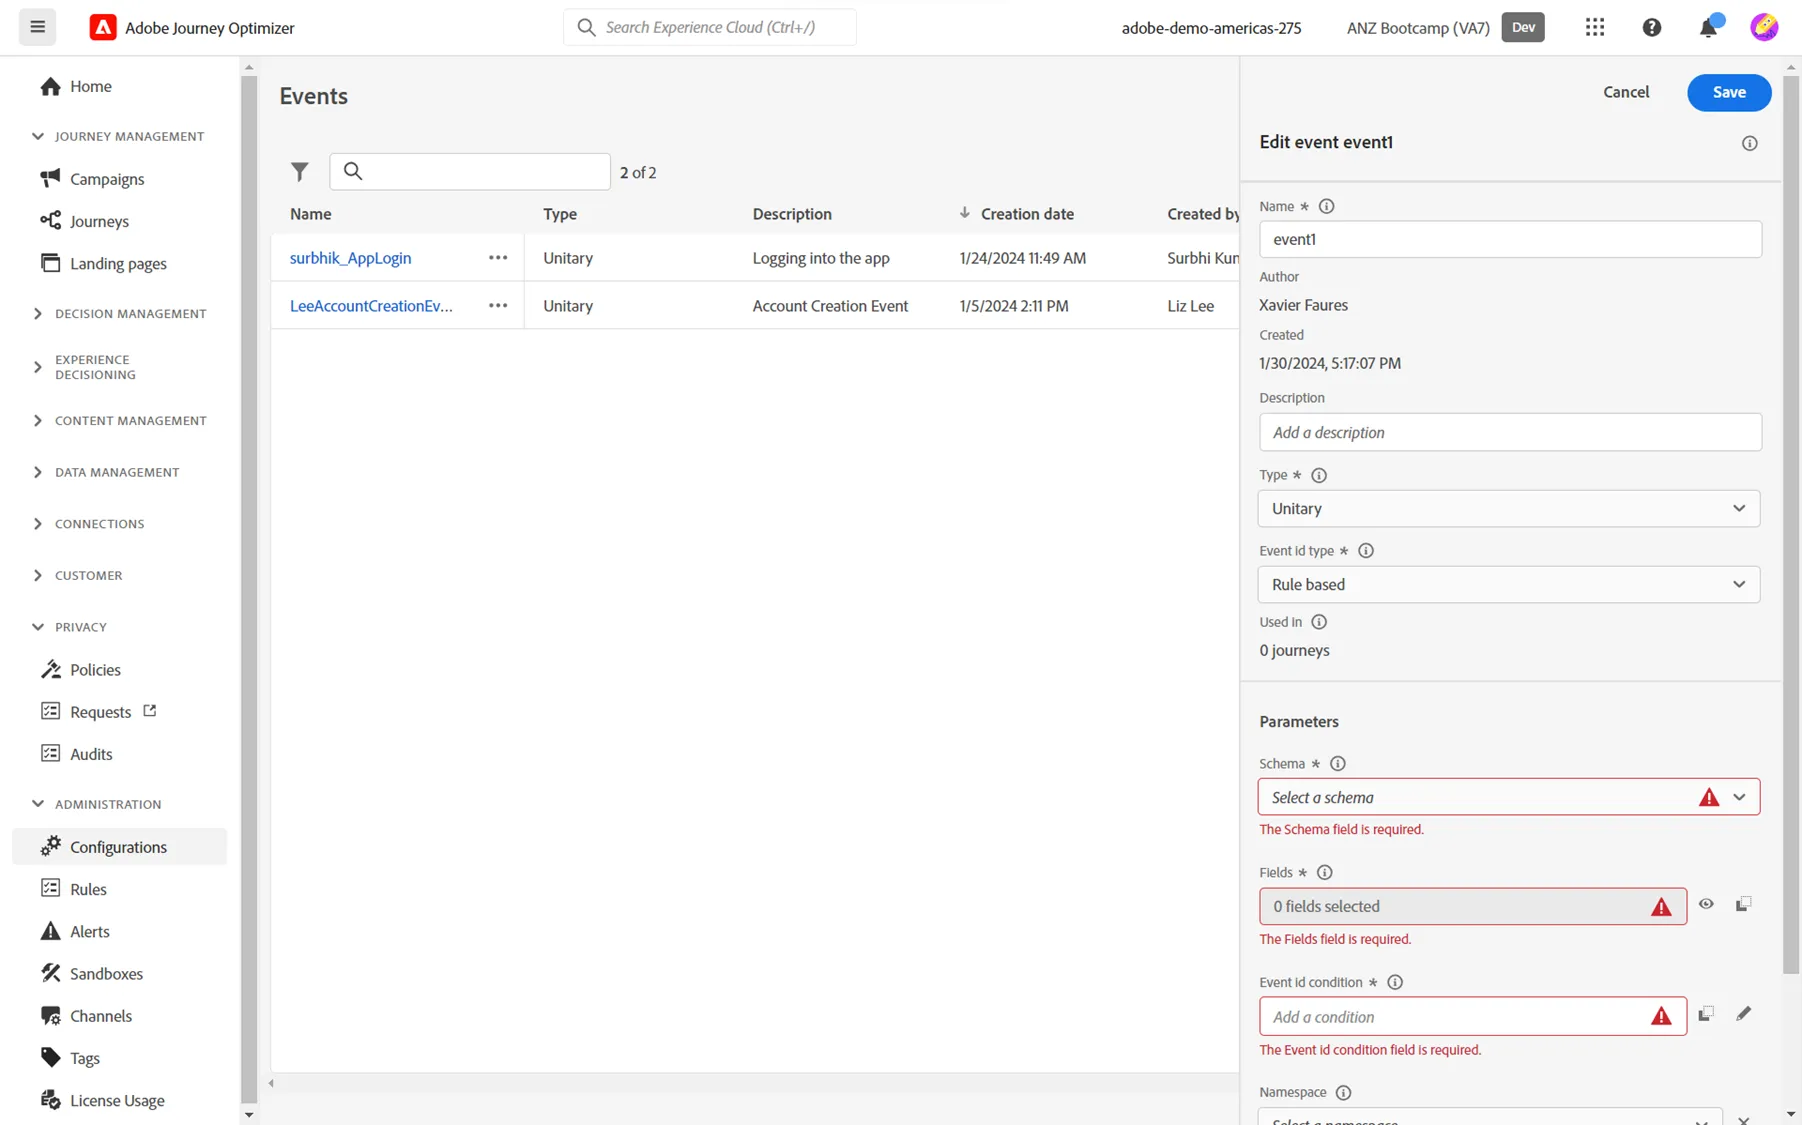The height and width of the screenshot is (1125, 1802).
Task: Open the hamburger navigation menu
Action: pyautogui.click(x=38, y=27)
